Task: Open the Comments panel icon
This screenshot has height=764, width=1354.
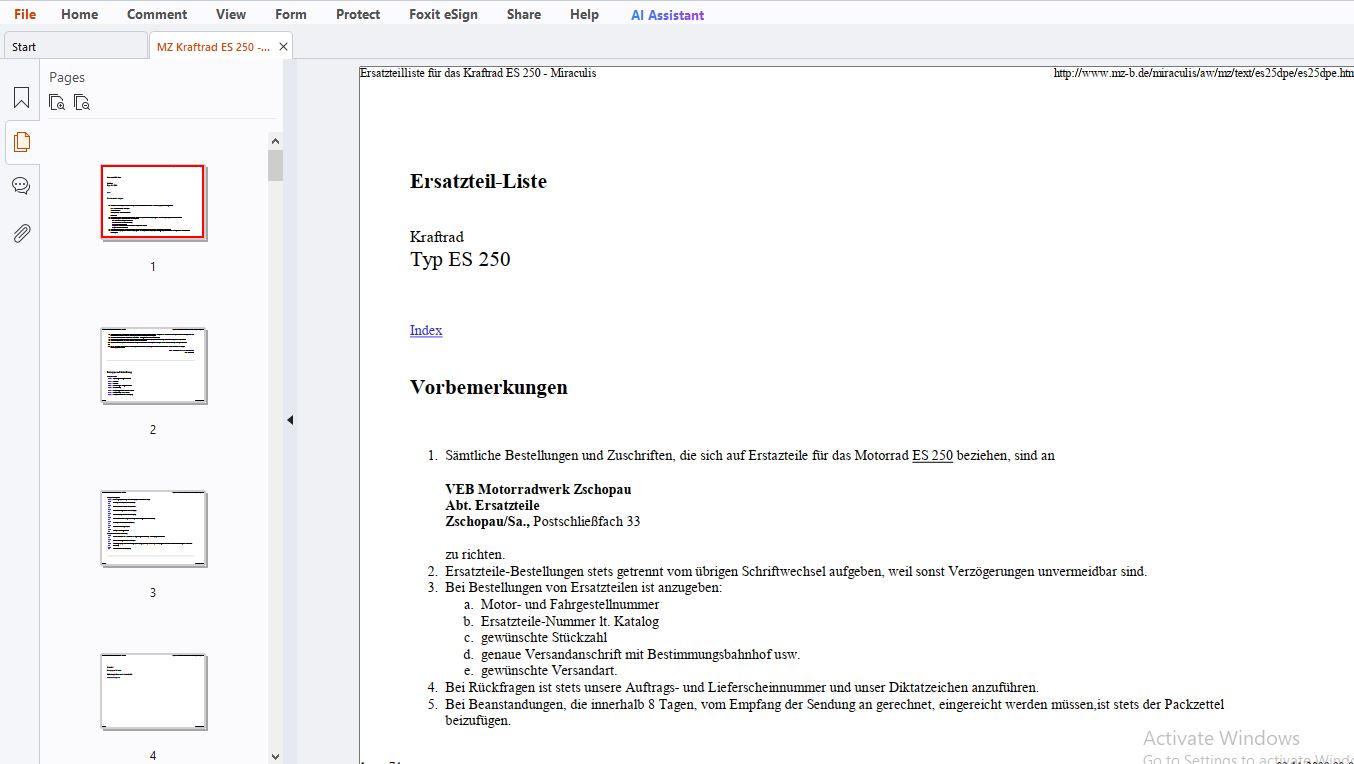Action: (x=21, y=186)
